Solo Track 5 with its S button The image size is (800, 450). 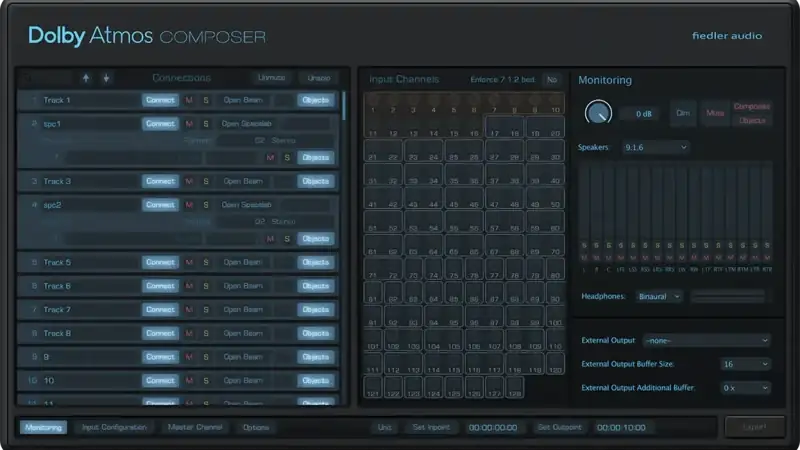pyautogui.click(x=206, y=262)
